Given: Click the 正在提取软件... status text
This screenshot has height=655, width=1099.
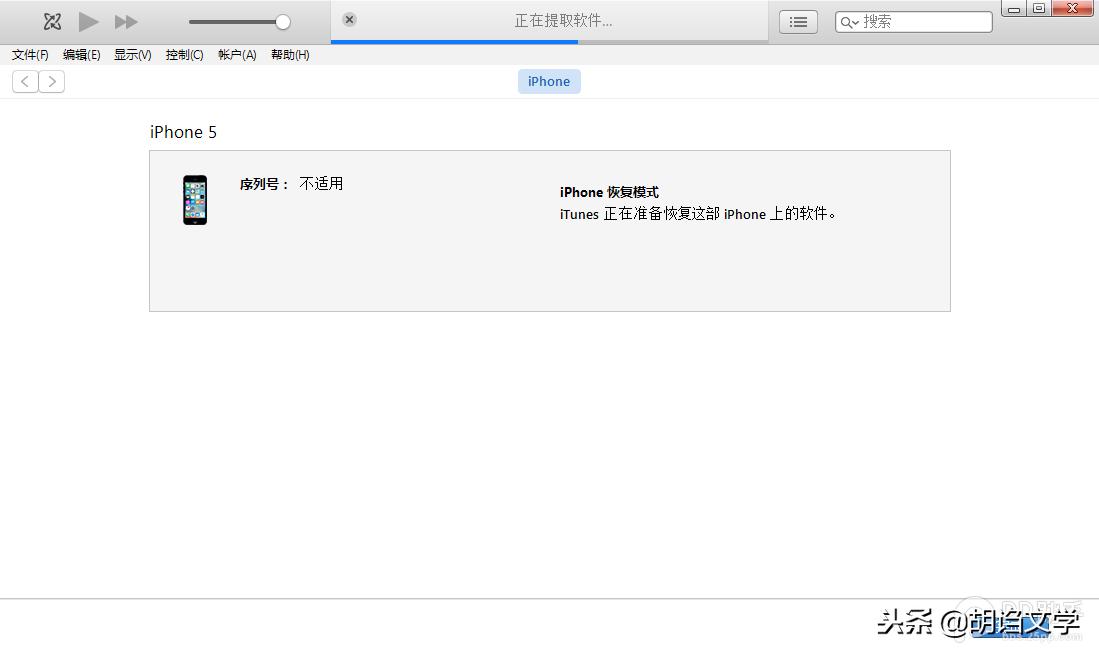Looking at the screenshot, I should (564, 21).
